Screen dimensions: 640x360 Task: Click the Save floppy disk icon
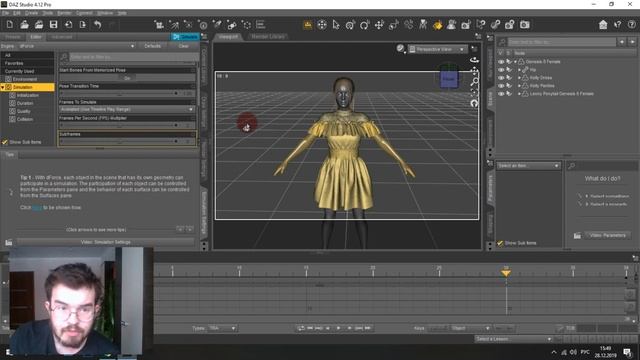53,25
